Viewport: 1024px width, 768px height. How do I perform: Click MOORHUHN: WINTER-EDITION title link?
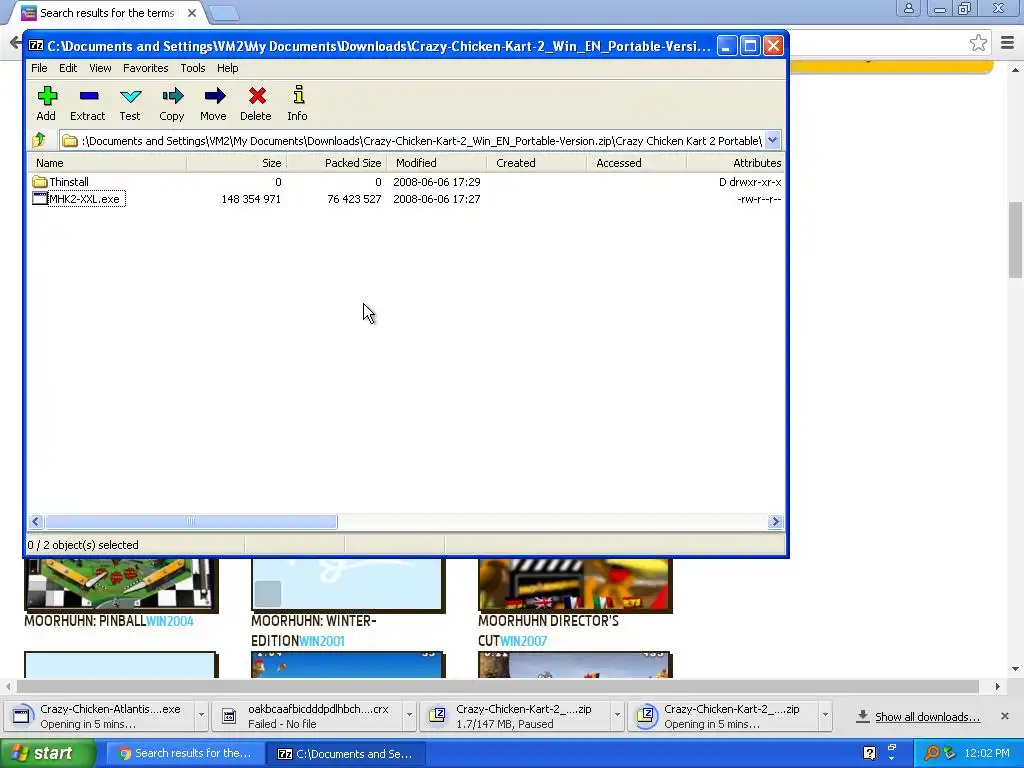313,630
